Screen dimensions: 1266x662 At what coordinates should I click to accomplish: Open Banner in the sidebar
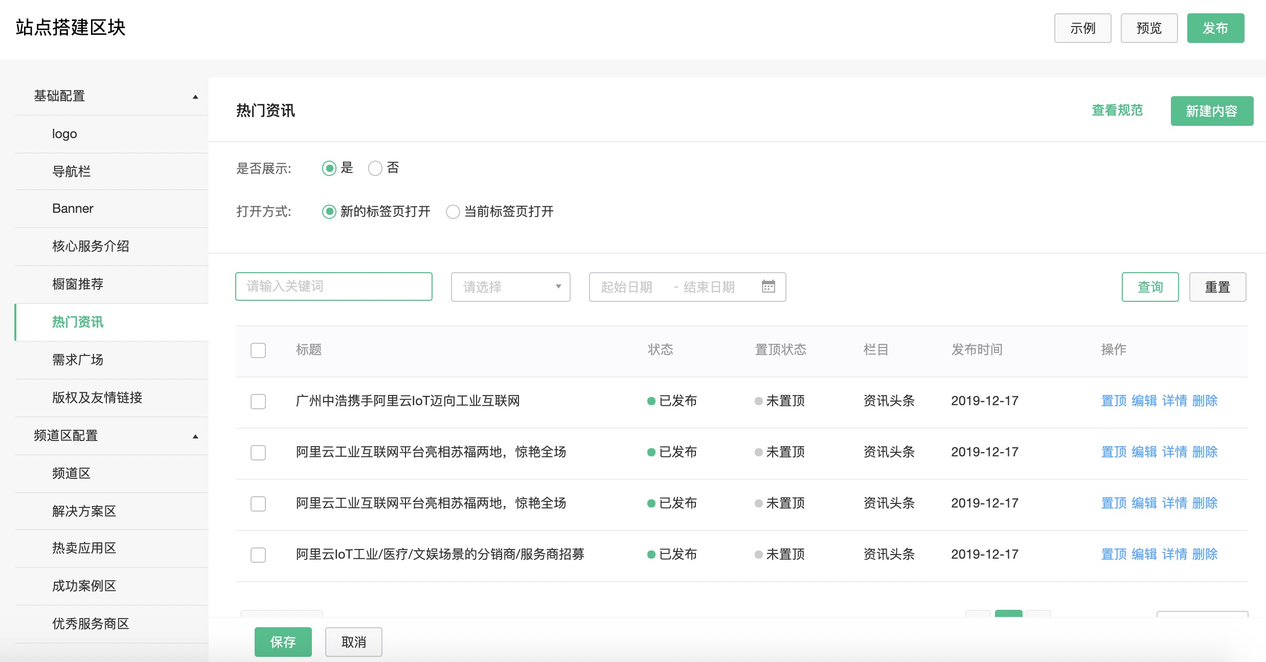click(x=111, y=209)
